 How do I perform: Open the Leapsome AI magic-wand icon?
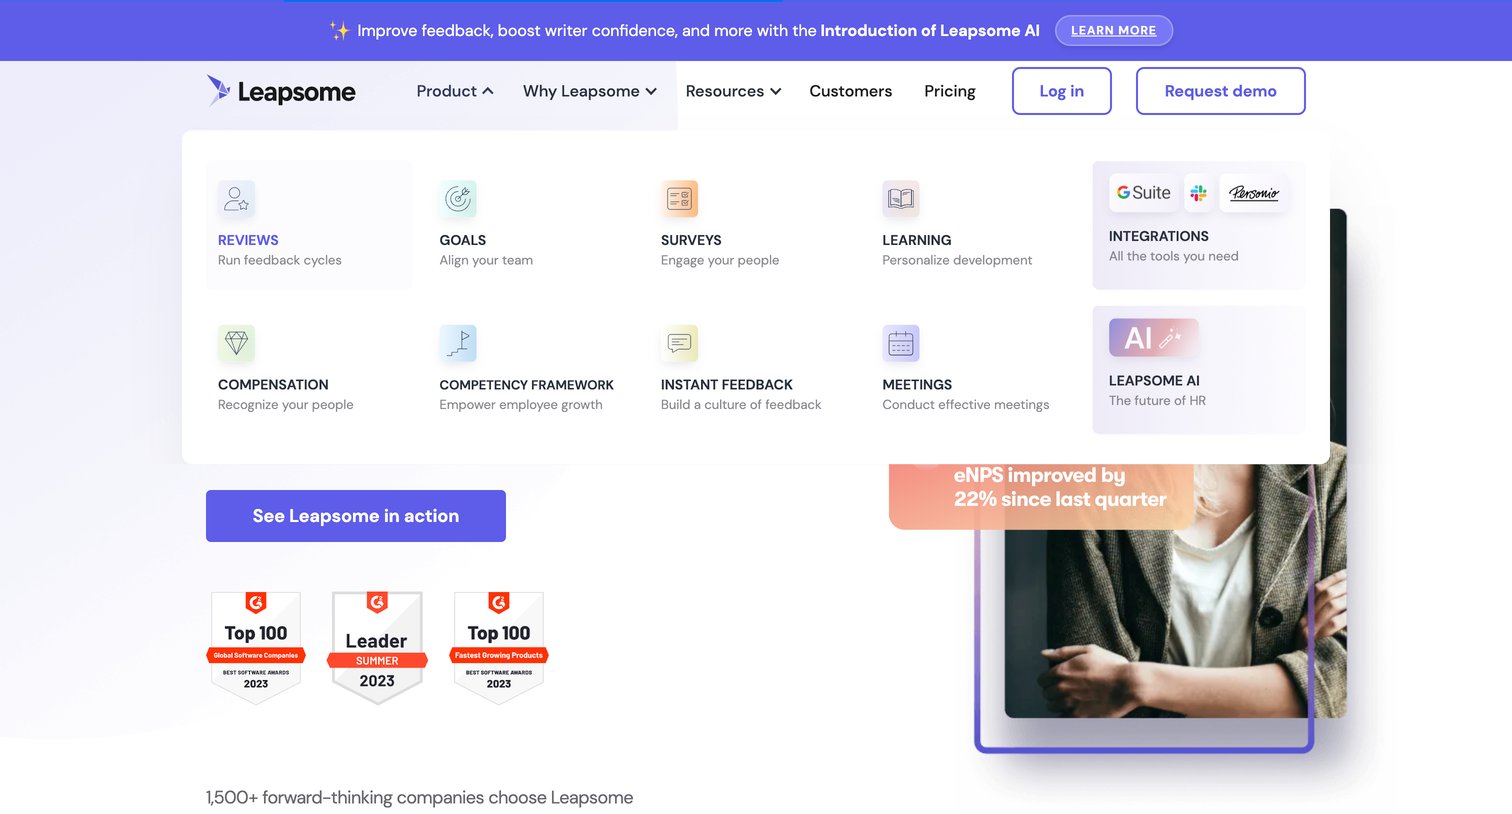pyautogui.click(x=1153, y=338)
